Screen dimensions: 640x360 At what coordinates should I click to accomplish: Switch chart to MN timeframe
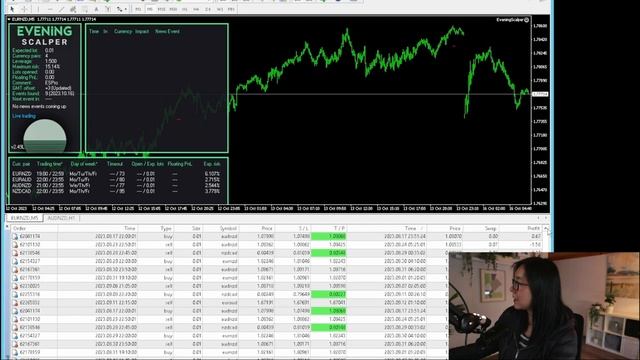tap(231, 9)
